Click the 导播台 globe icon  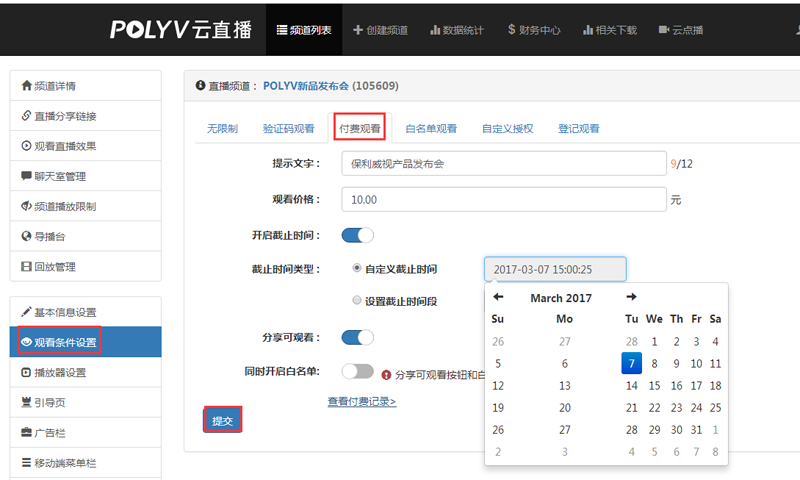(x=27, y=237)
